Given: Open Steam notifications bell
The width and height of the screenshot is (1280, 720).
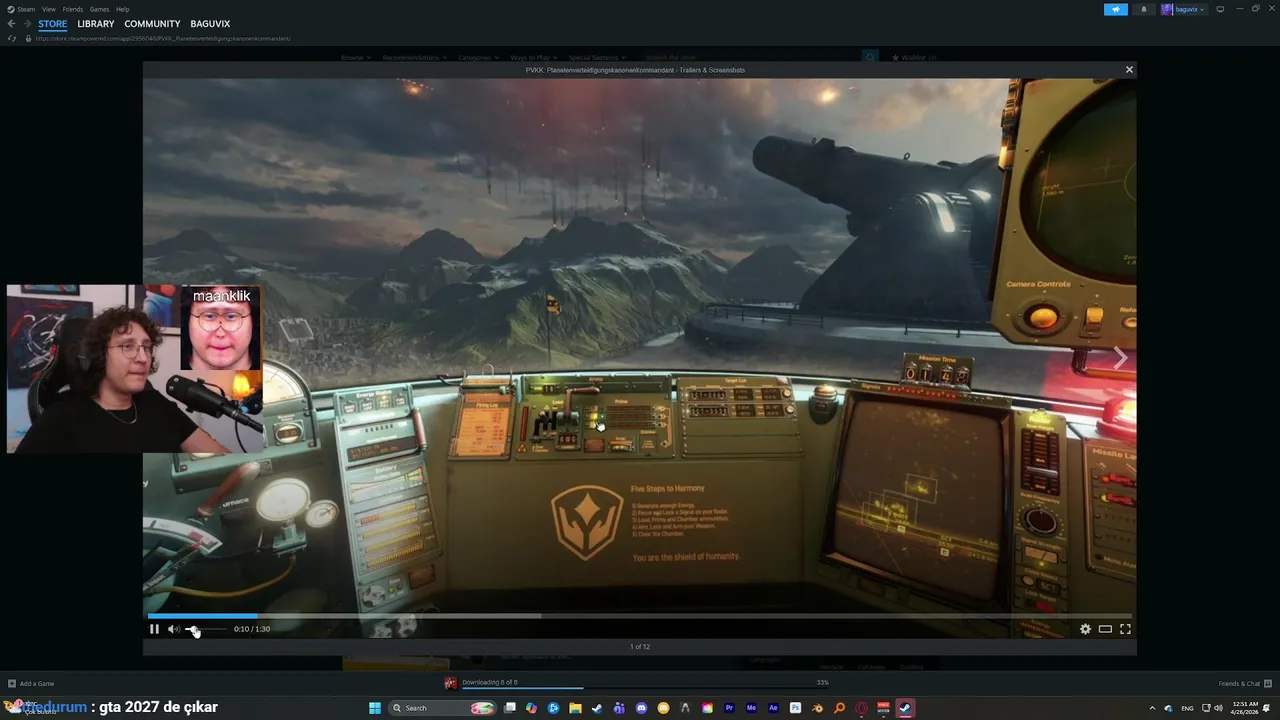Looking at the screenshot, I should tap(1144, 9).
